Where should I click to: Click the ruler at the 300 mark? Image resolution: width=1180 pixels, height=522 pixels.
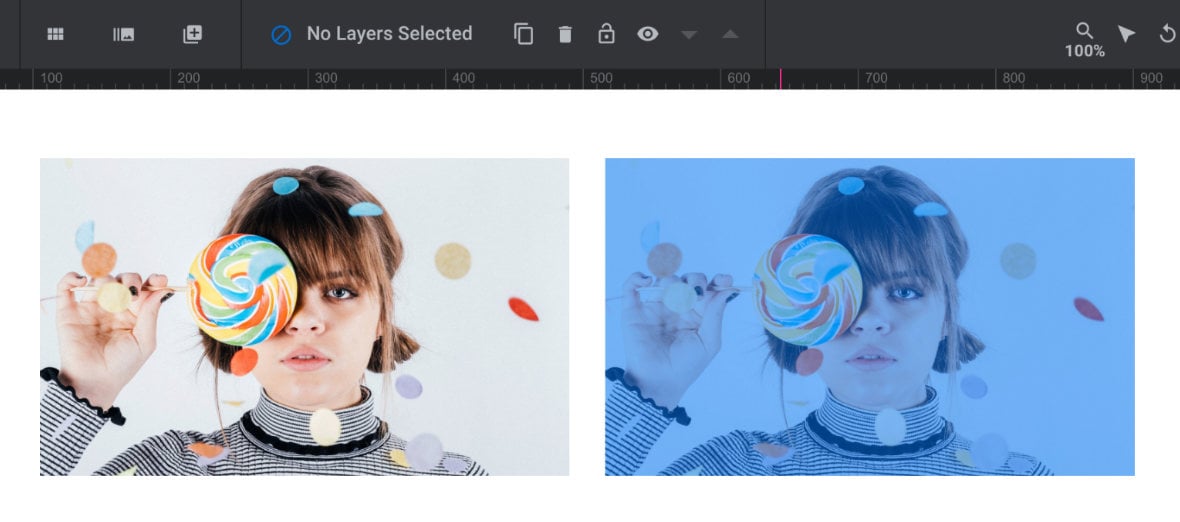(326, 78)
